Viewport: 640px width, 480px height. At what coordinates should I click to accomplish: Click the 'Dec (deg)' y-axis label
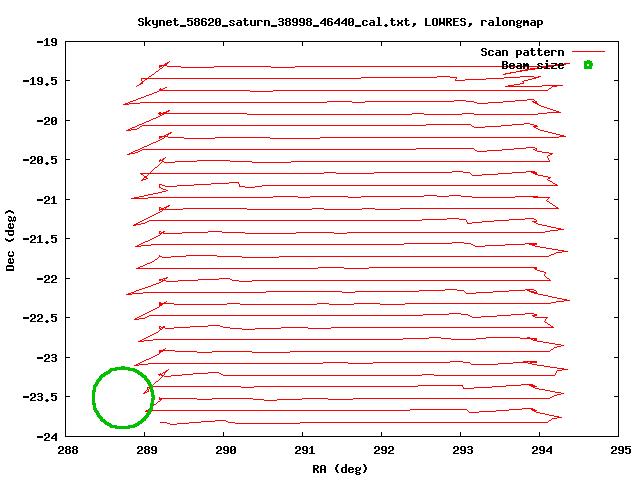pos(11,239)
